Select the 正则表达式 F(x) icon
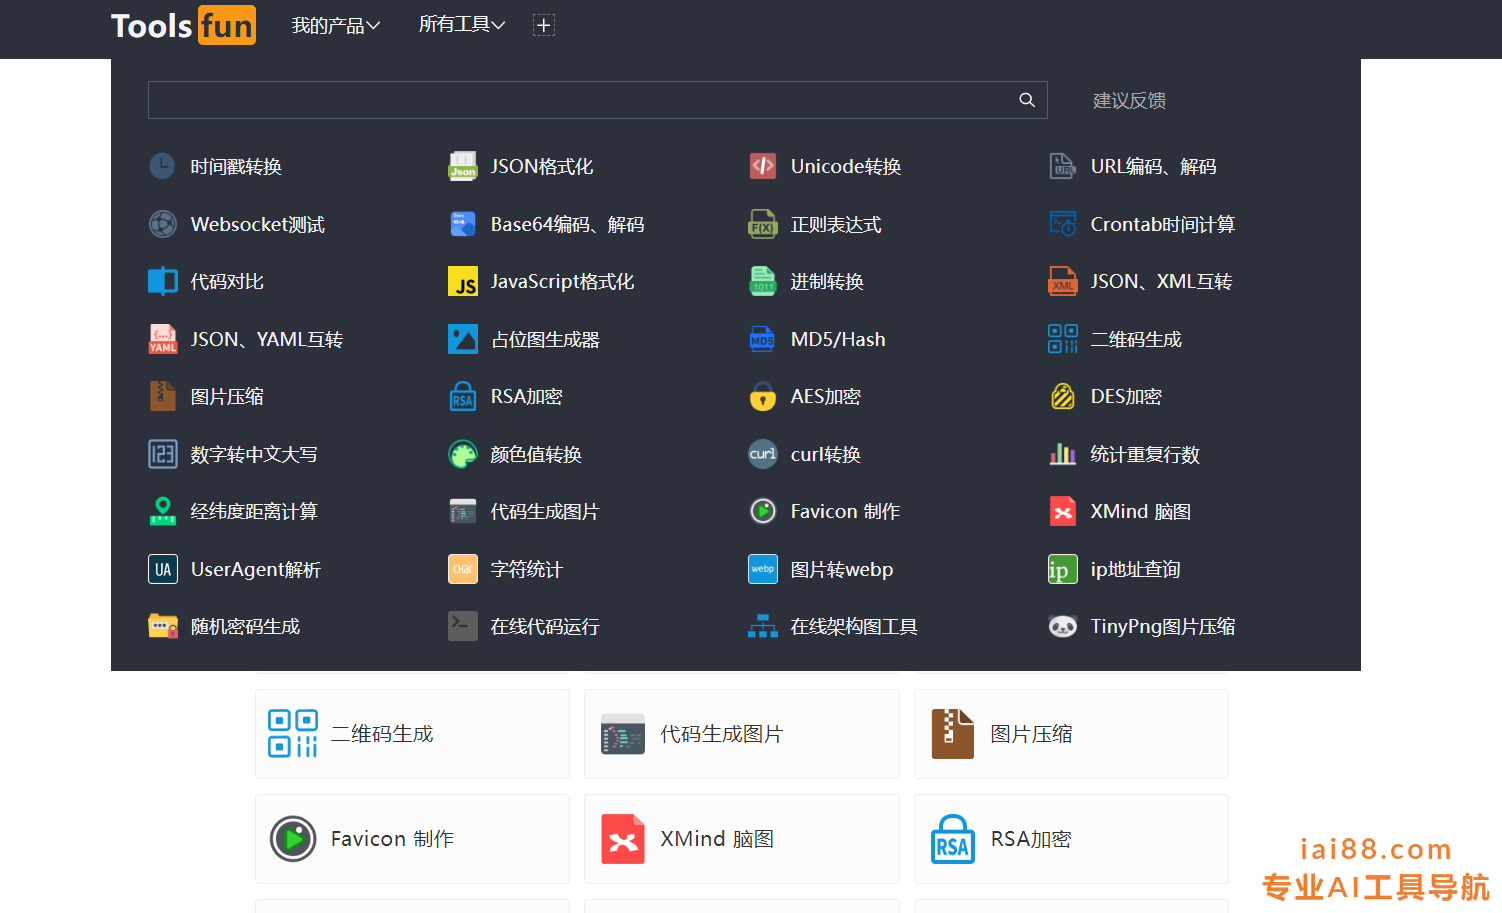The height and width of the screenshot is (913, 1502). [763, 224]
